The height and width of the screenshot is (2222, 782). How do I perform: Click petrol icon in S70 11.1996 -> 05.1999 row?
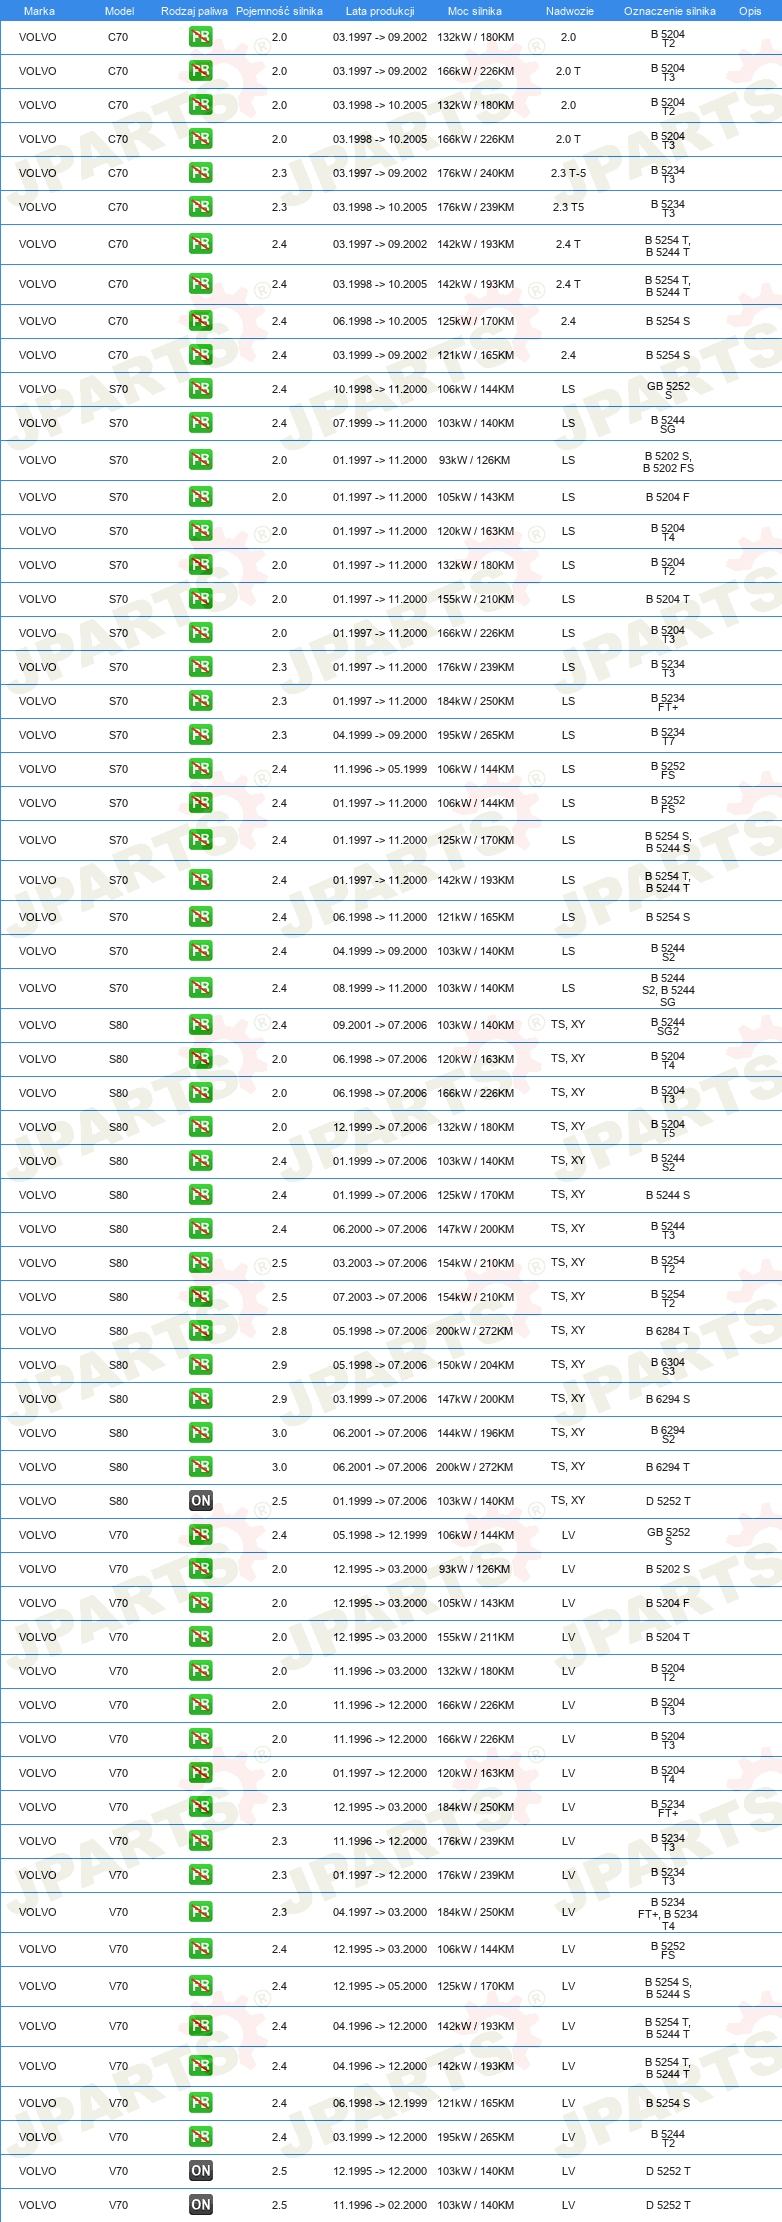pos(200,769)
